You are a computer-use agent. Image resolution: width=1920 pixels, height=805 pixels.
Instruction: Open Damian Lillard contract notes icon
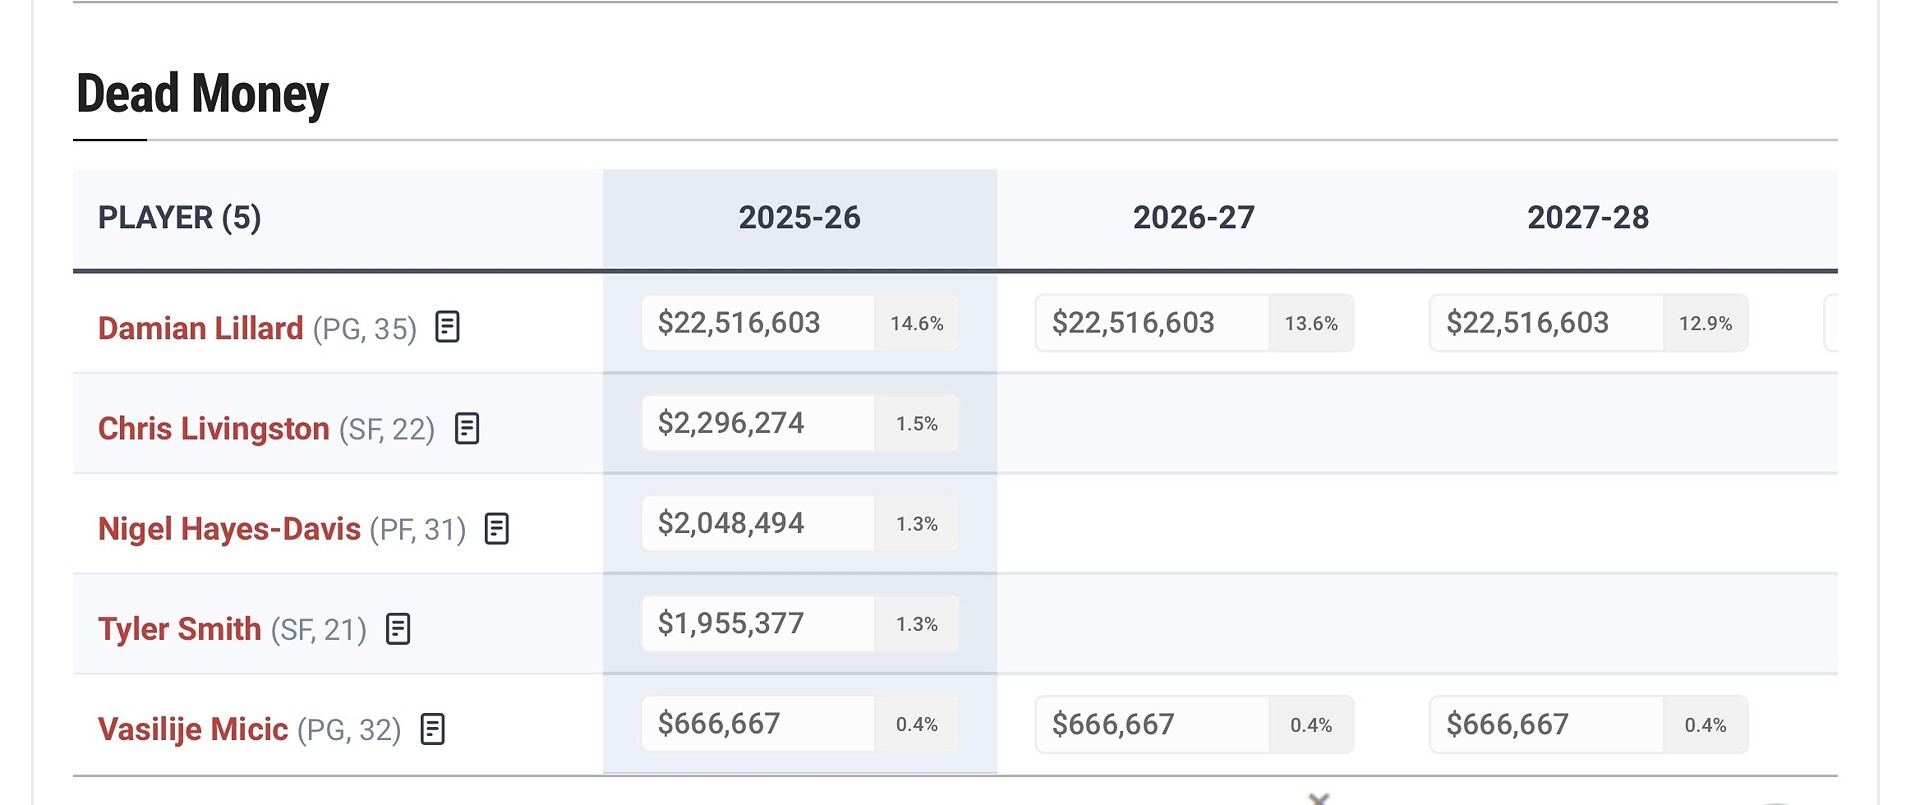[x=447, y=327]
